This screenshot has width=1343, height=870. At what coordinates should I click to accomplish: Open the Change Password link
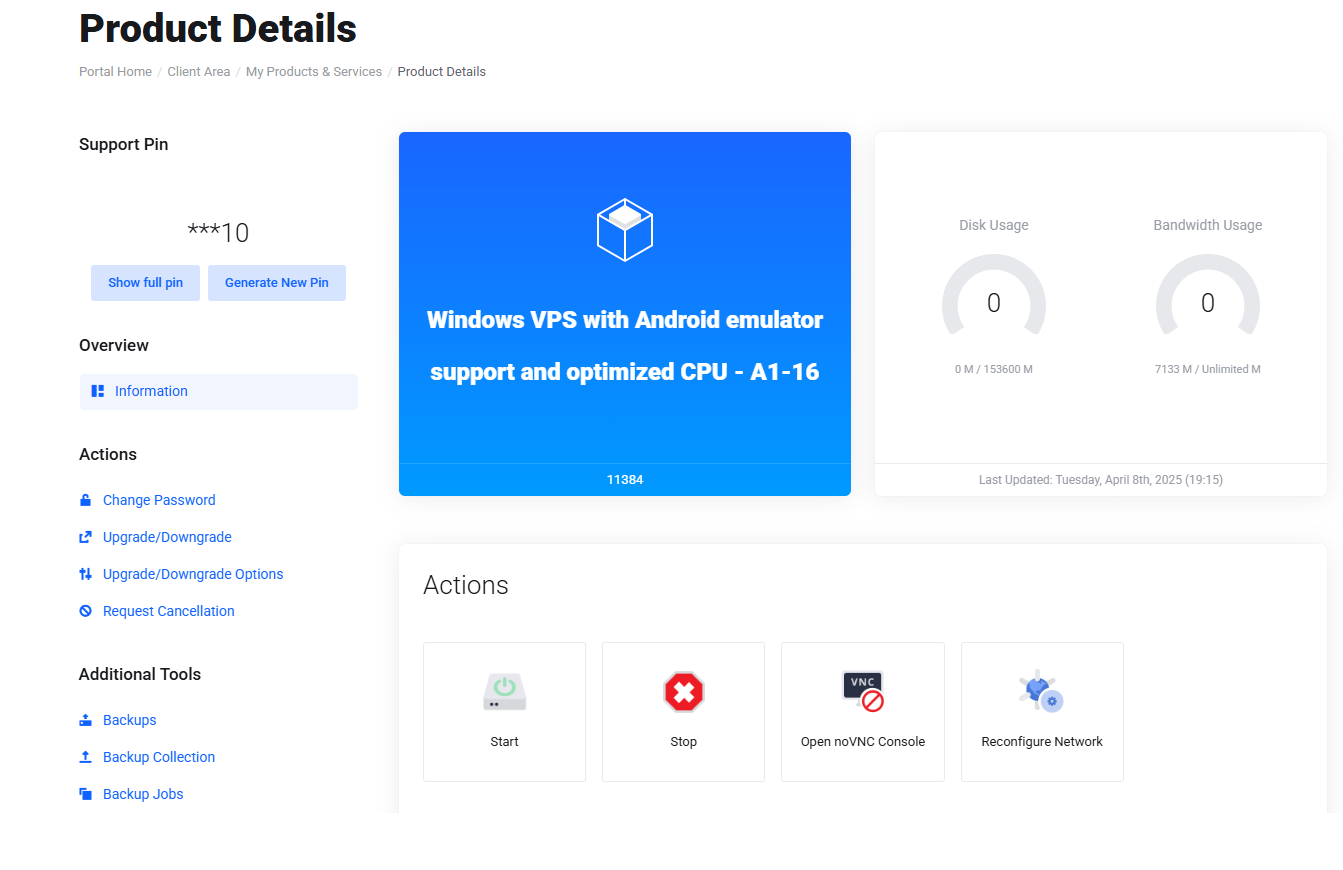point(159,500)
